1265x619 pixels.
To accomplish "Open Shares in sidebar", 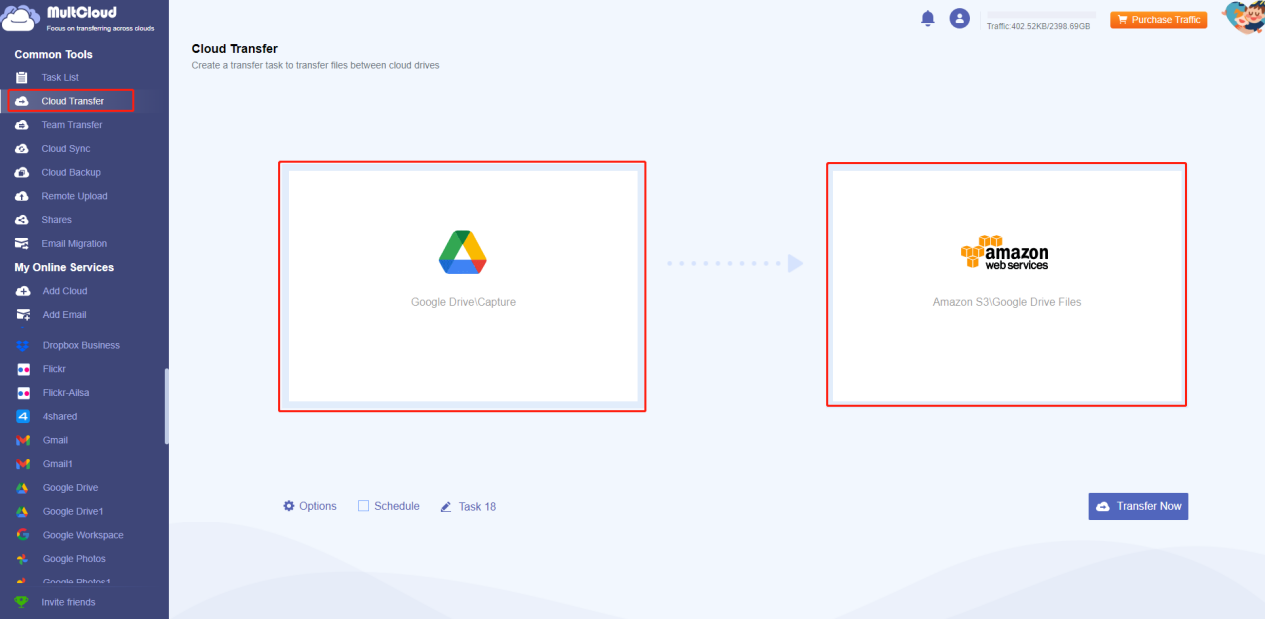I will point(56,220).
